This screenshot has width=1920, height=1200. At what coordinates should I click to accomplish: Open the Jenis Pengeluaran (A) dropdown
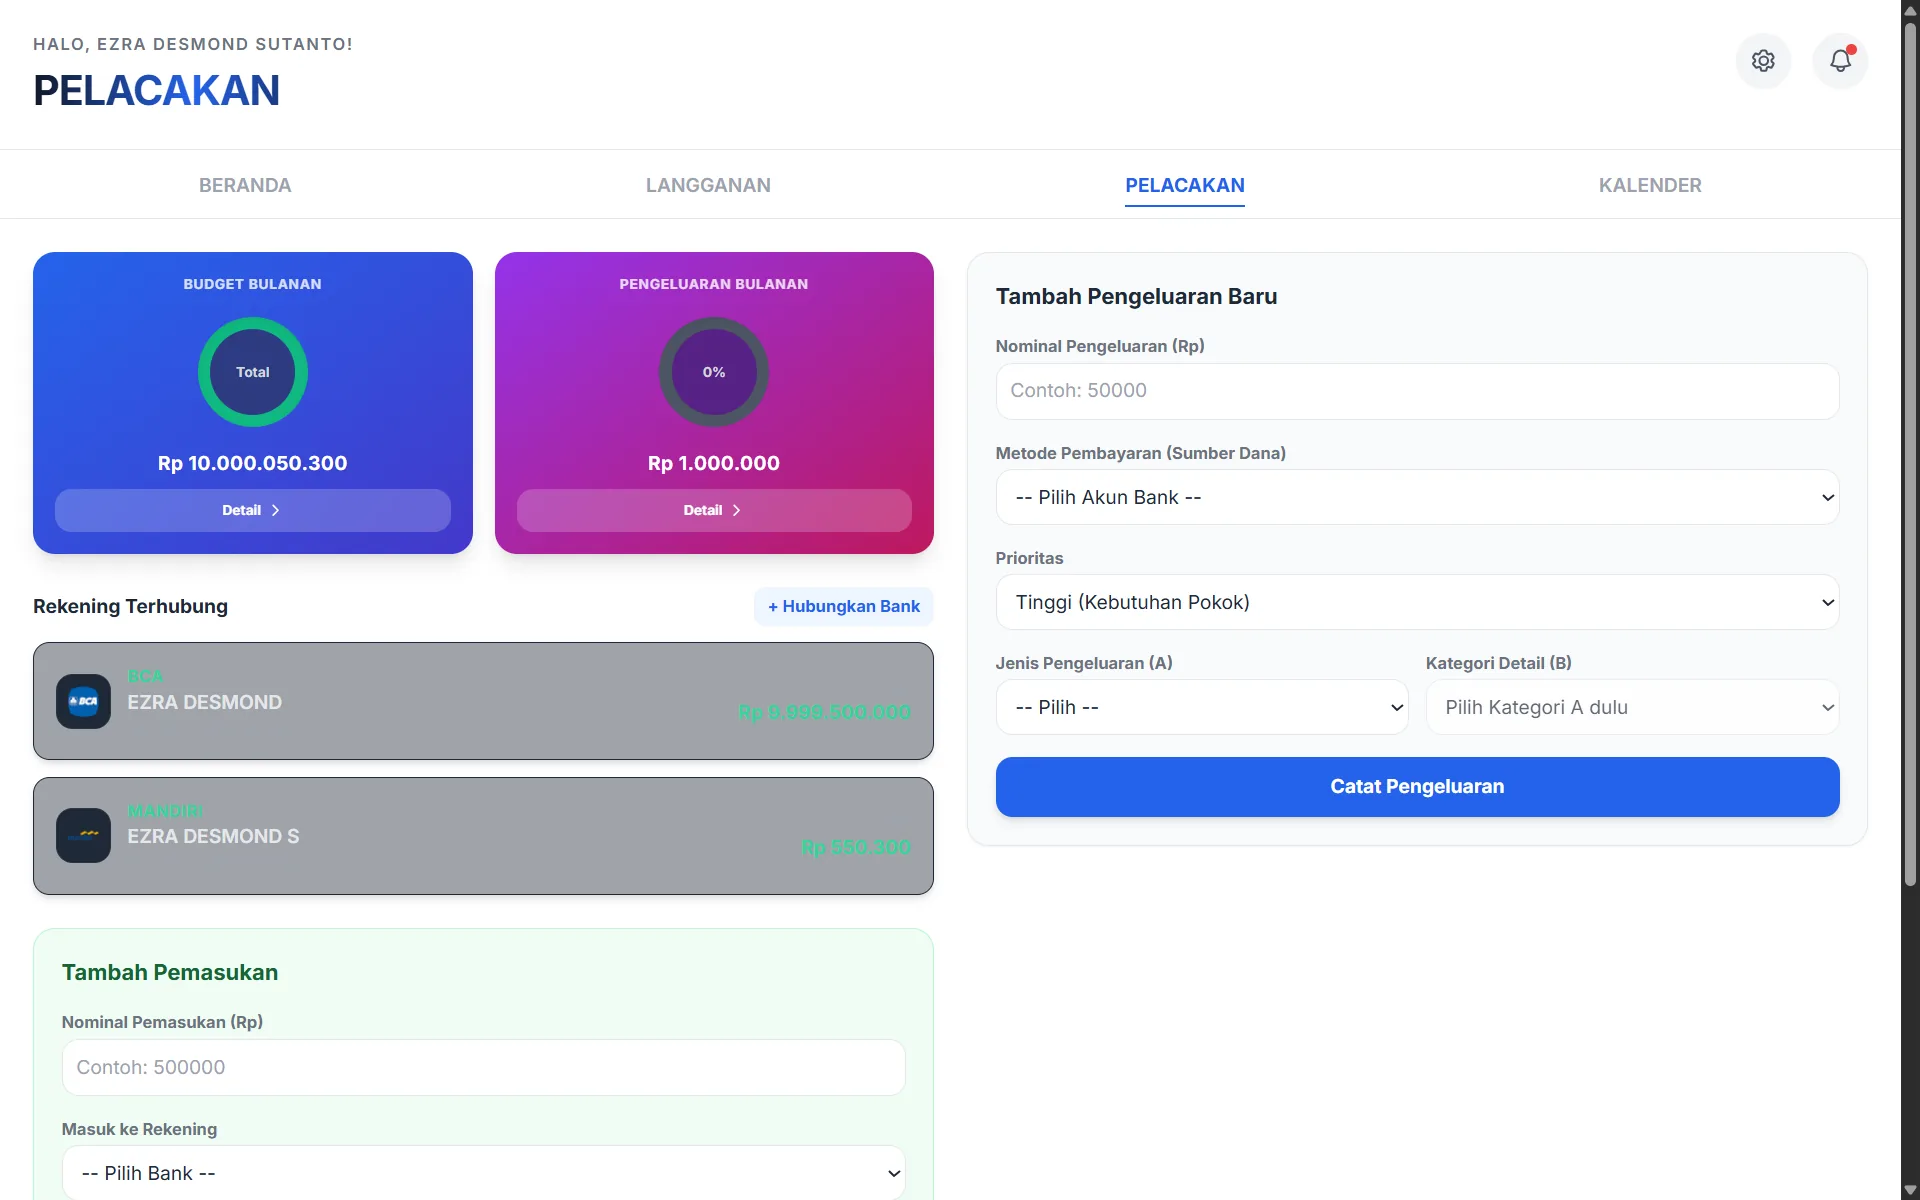pyautogui.click(x=1202, y=707)
